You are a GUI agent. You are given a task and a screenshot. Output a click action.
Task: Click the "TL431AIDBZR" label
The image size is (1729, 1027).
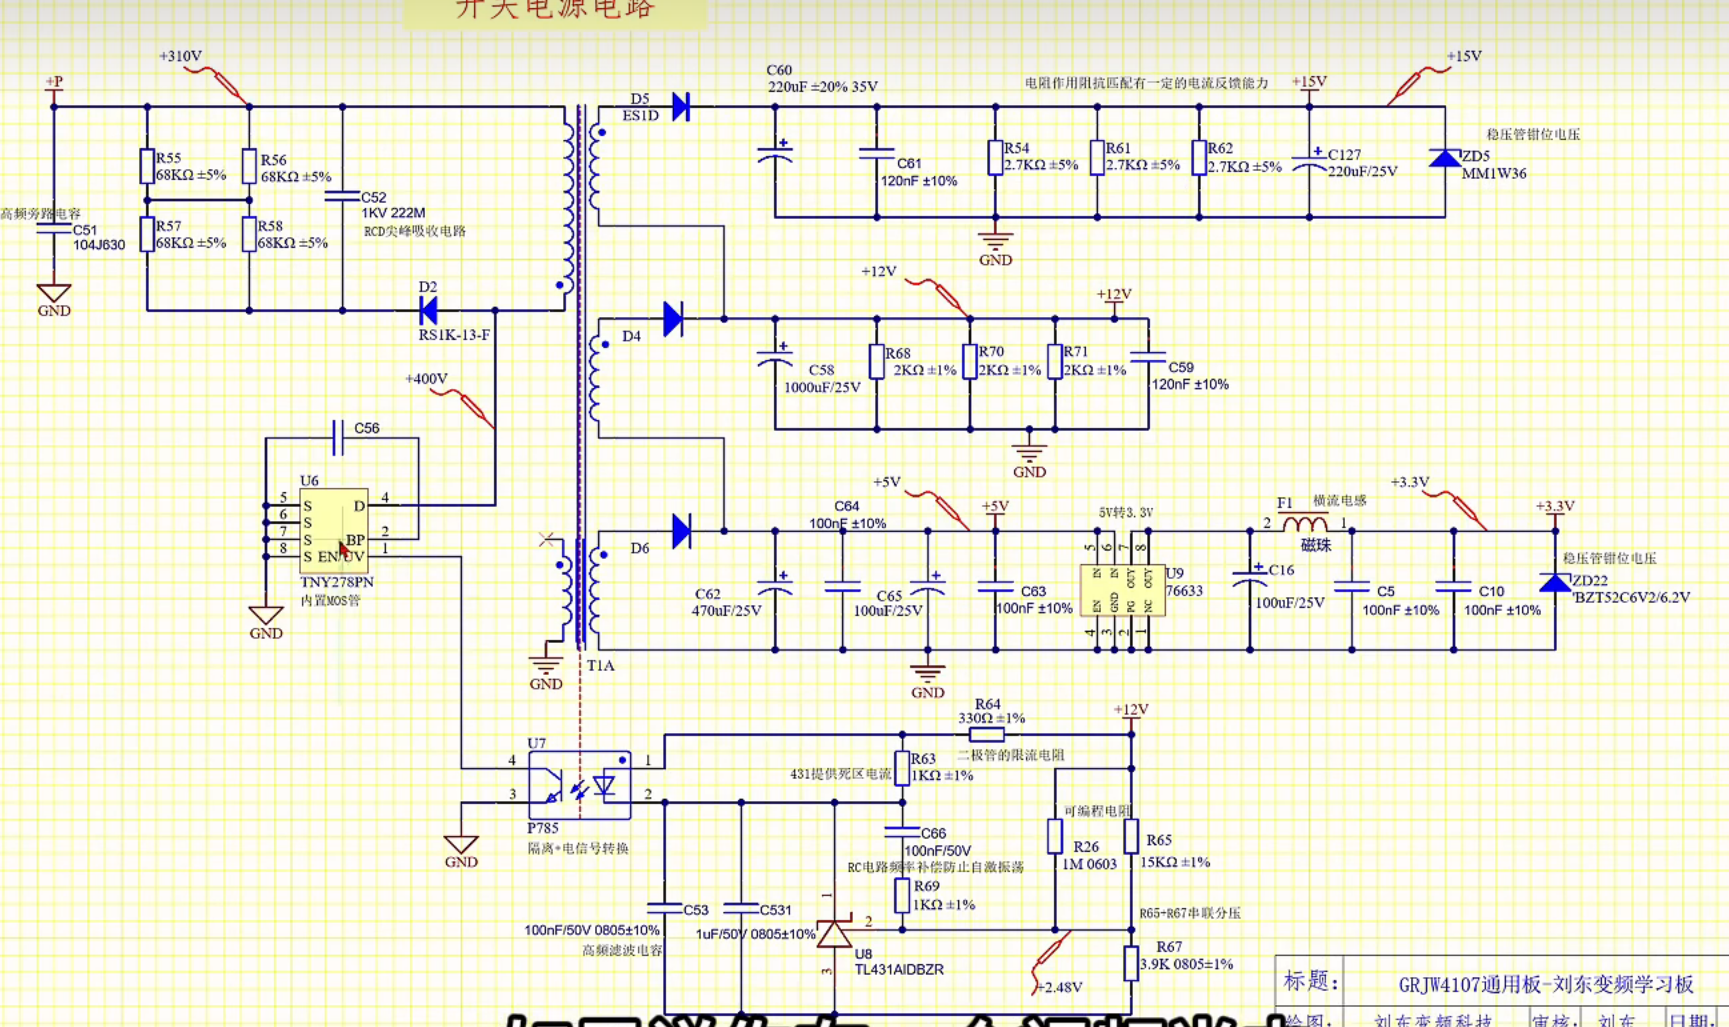tap(899, 969)
